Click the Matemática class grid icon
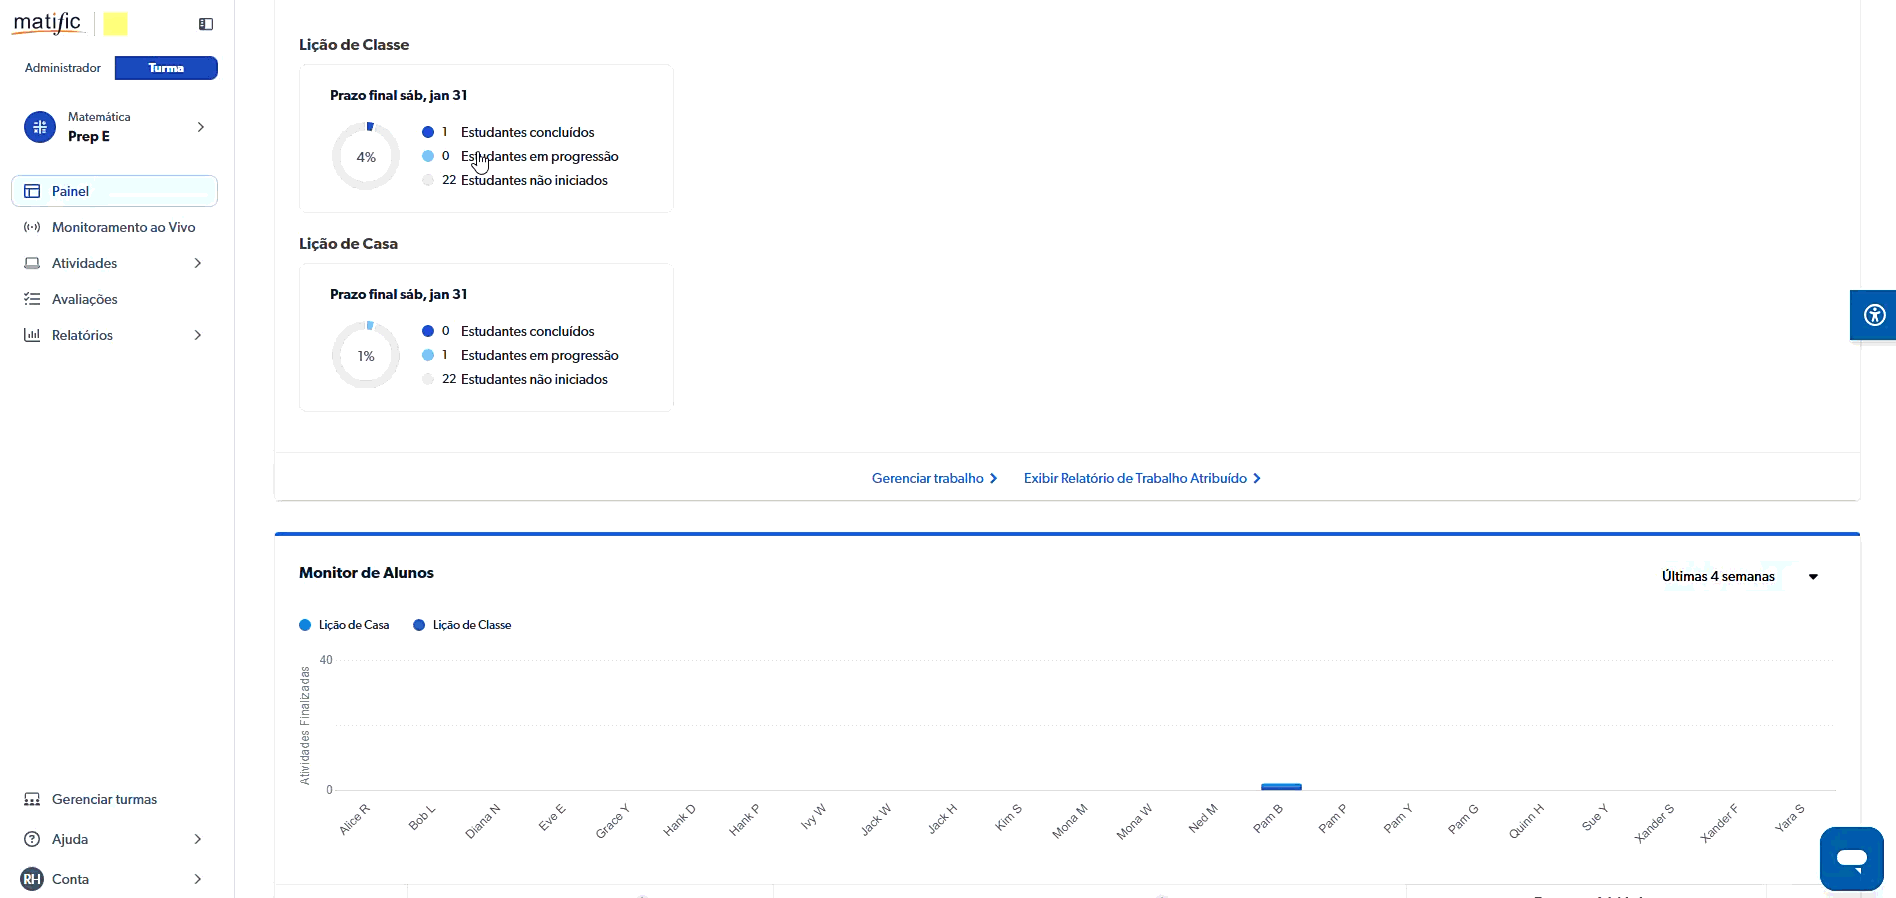 (40, 127)
